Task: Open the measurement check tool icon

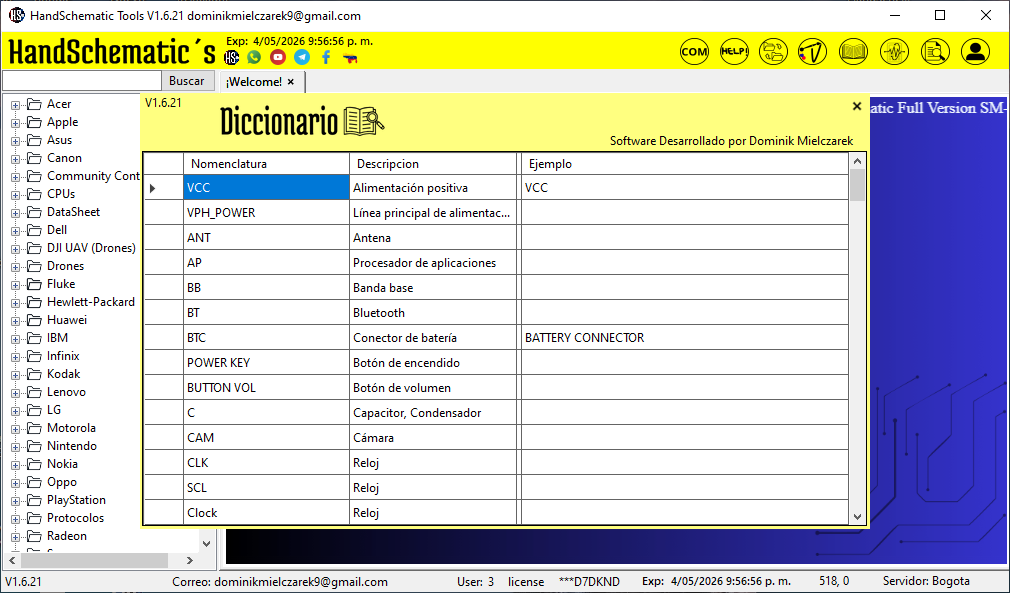Action: [x=812, y=52]
